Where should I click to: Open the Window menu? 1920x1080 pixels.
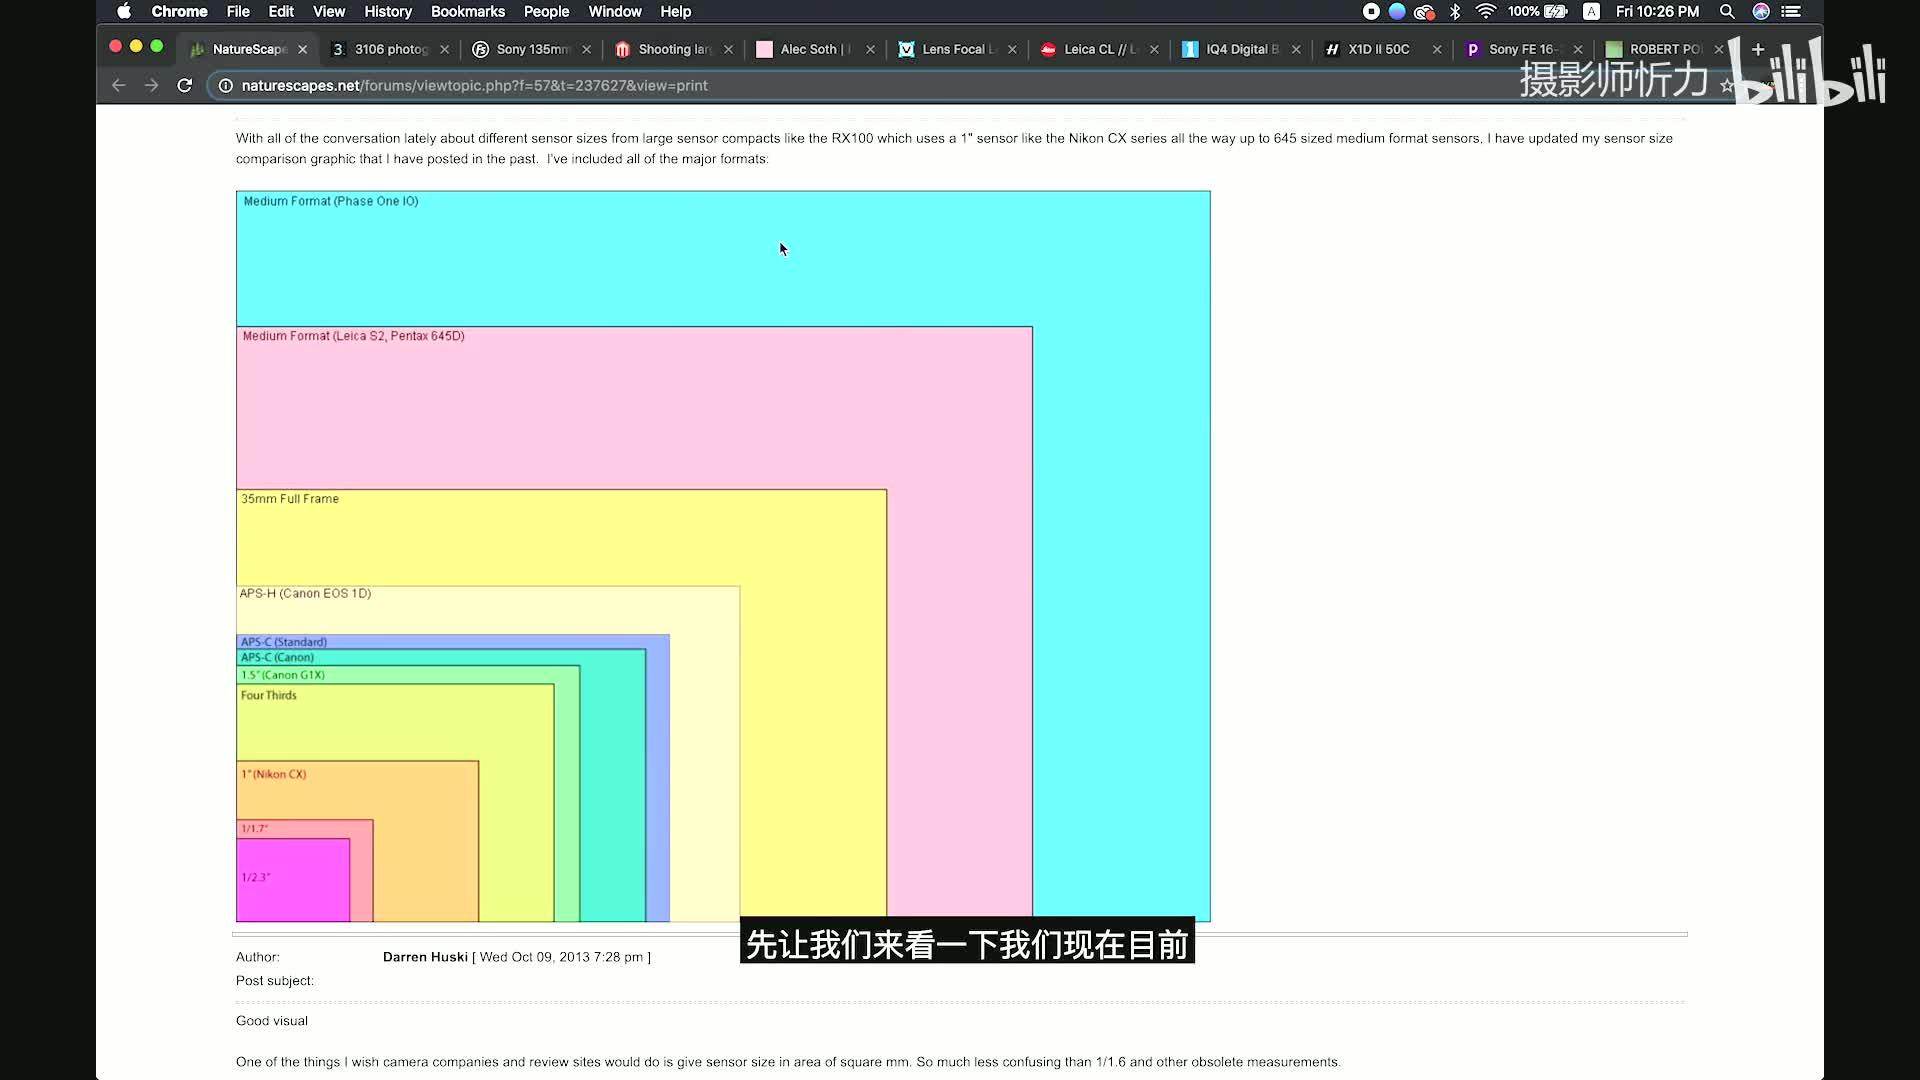click(615, 12)
